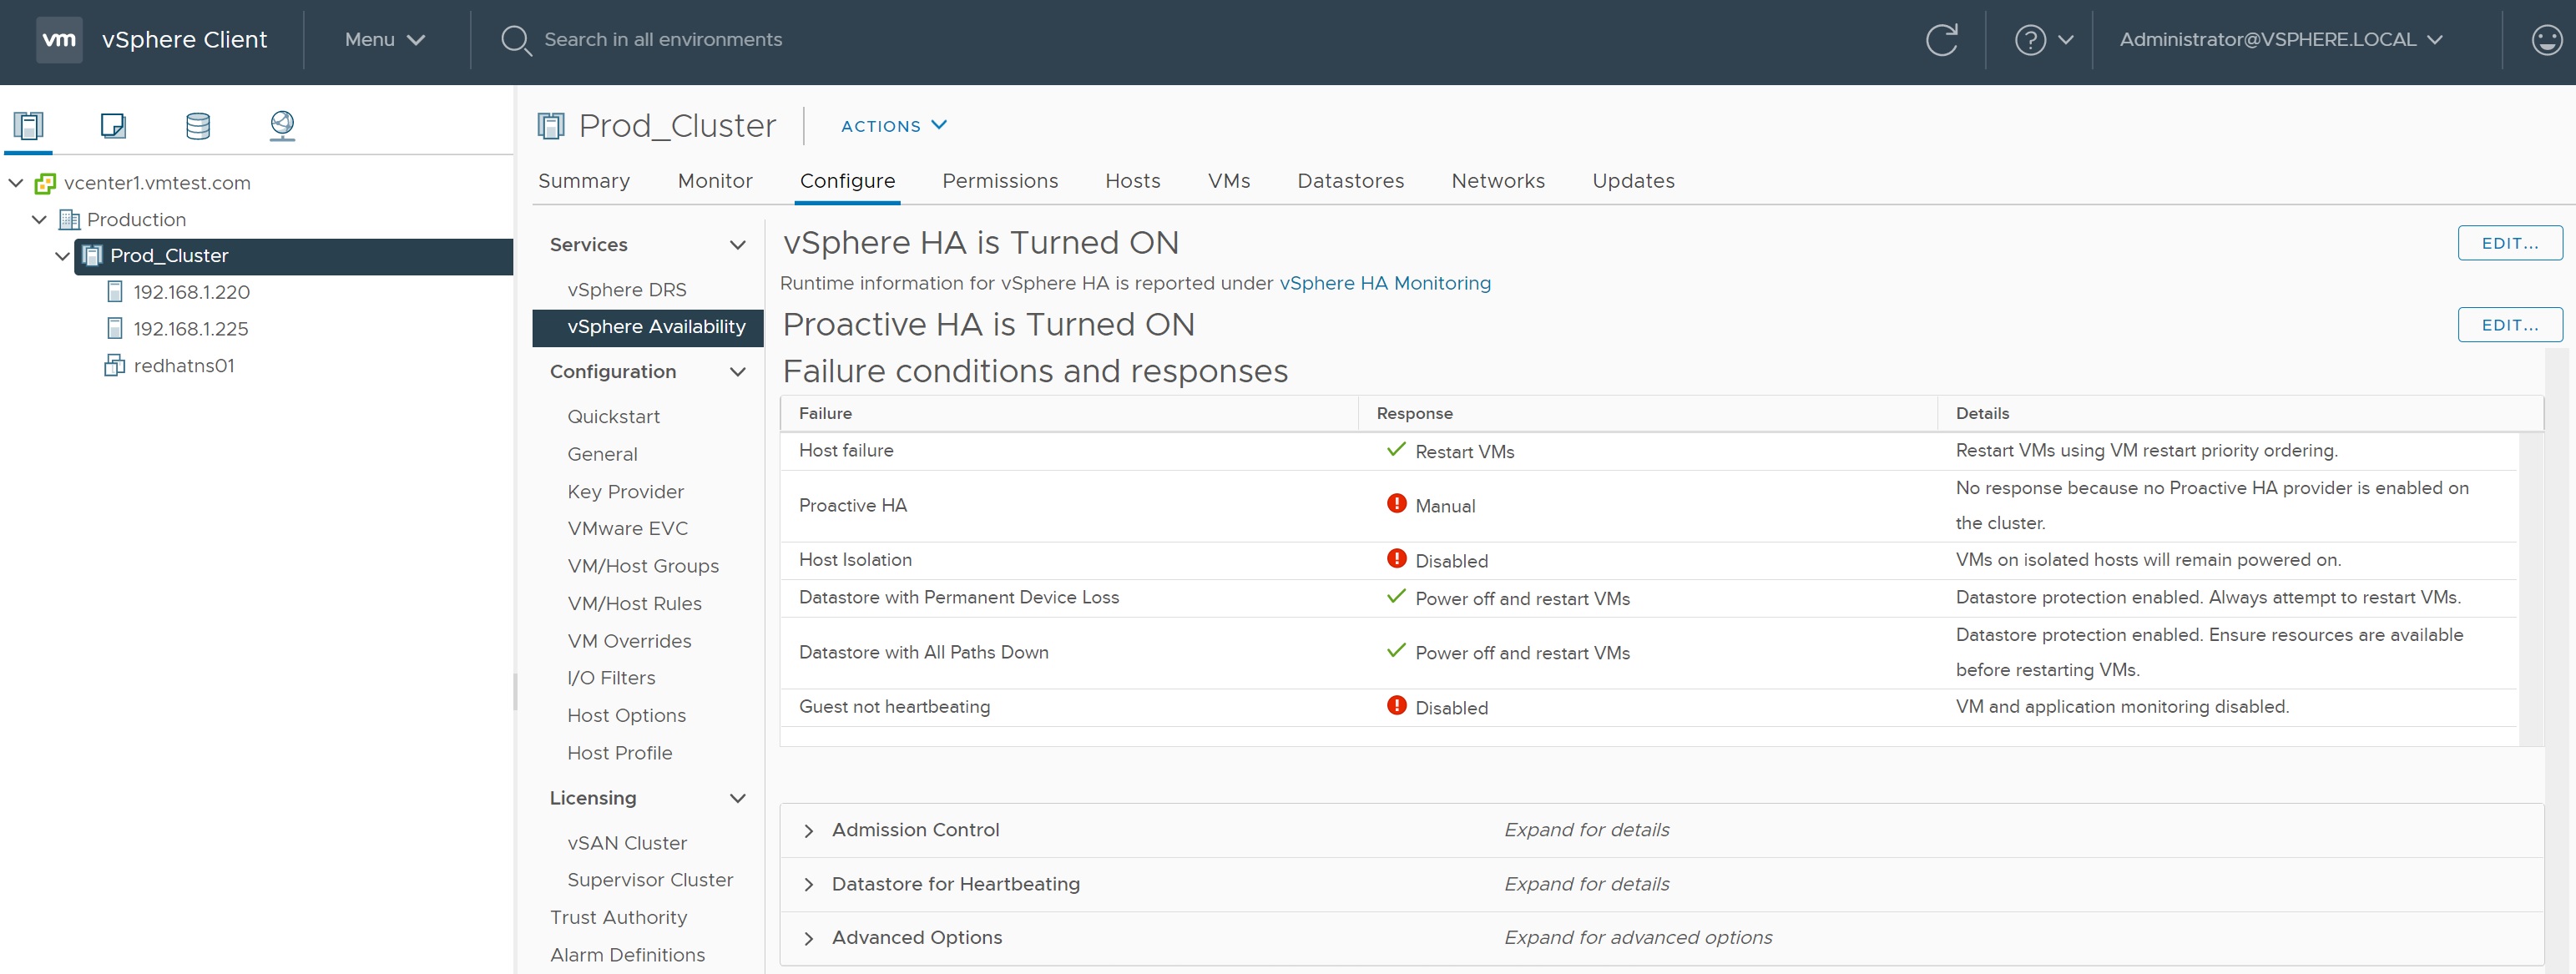2576x974 pixels.
Task: Switch to the Monitor tab
Action: [x=715, y=181]
